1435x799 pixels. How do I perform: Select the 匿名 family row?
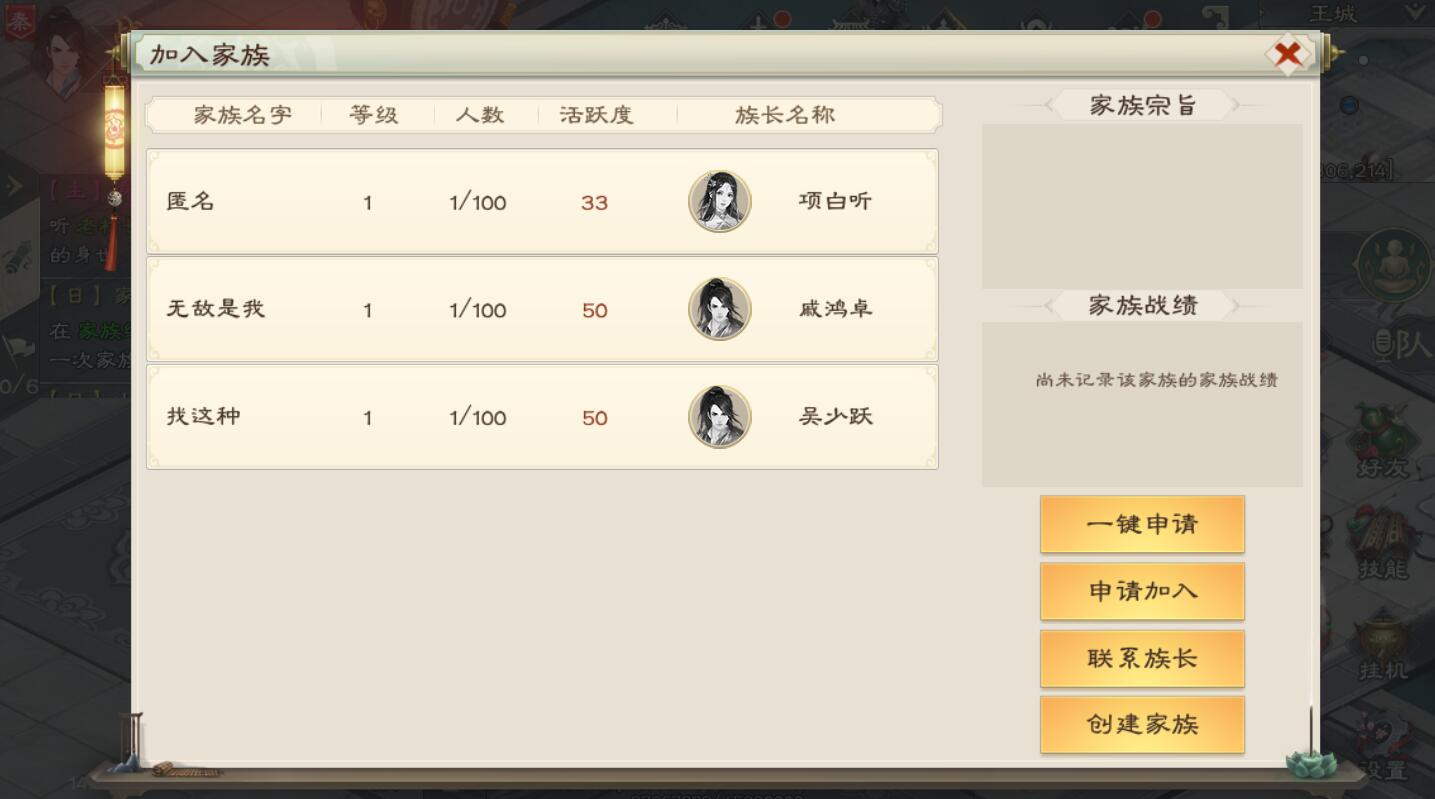(542, 201)
